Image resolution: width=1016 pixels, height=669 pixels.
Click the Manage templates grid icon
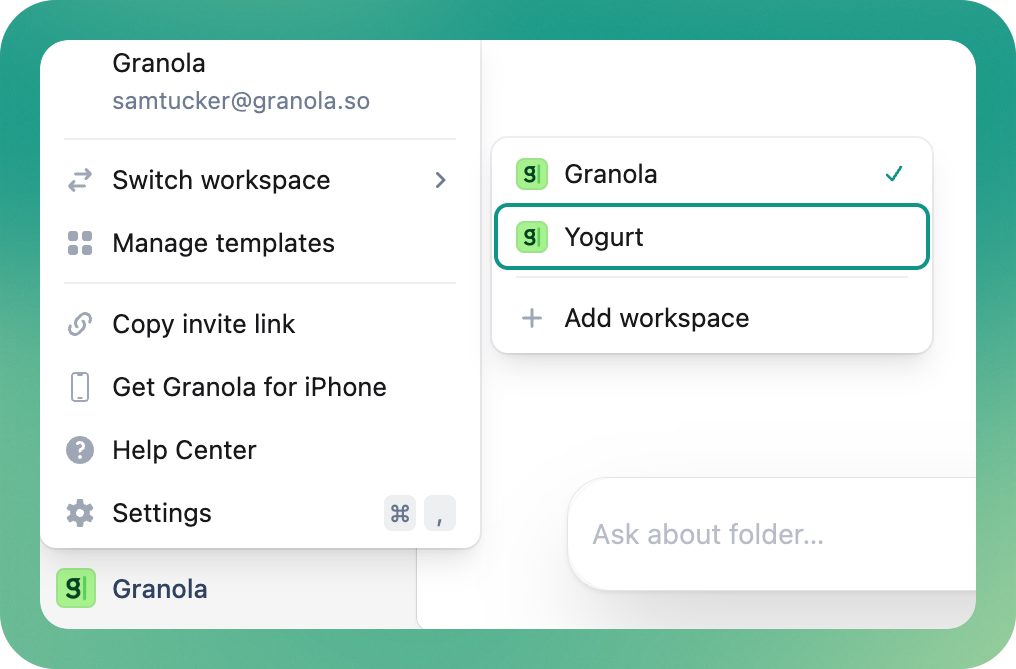tap(80, 243)
